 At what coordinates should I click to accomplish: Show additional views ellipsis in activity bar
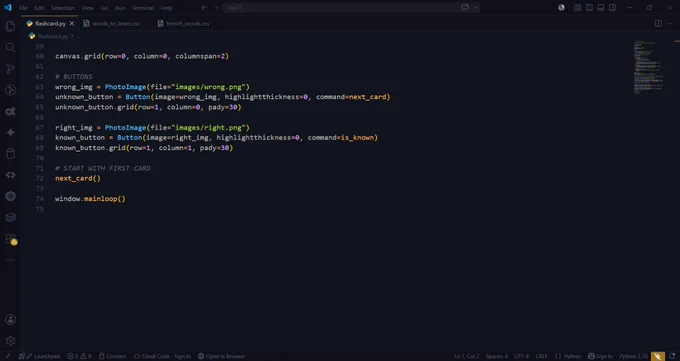(10, 259)
